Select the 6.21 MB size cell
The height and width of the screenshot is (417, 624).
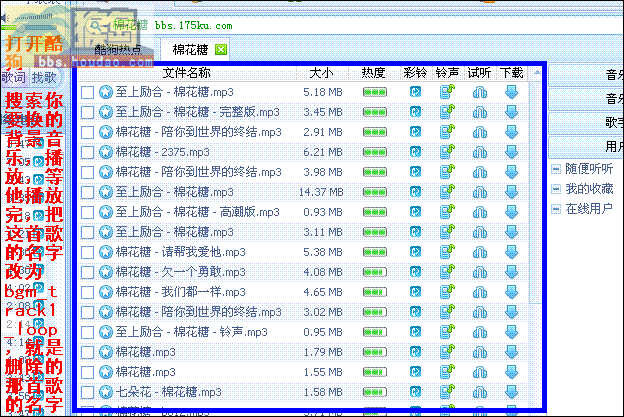[x=323, y=152]
